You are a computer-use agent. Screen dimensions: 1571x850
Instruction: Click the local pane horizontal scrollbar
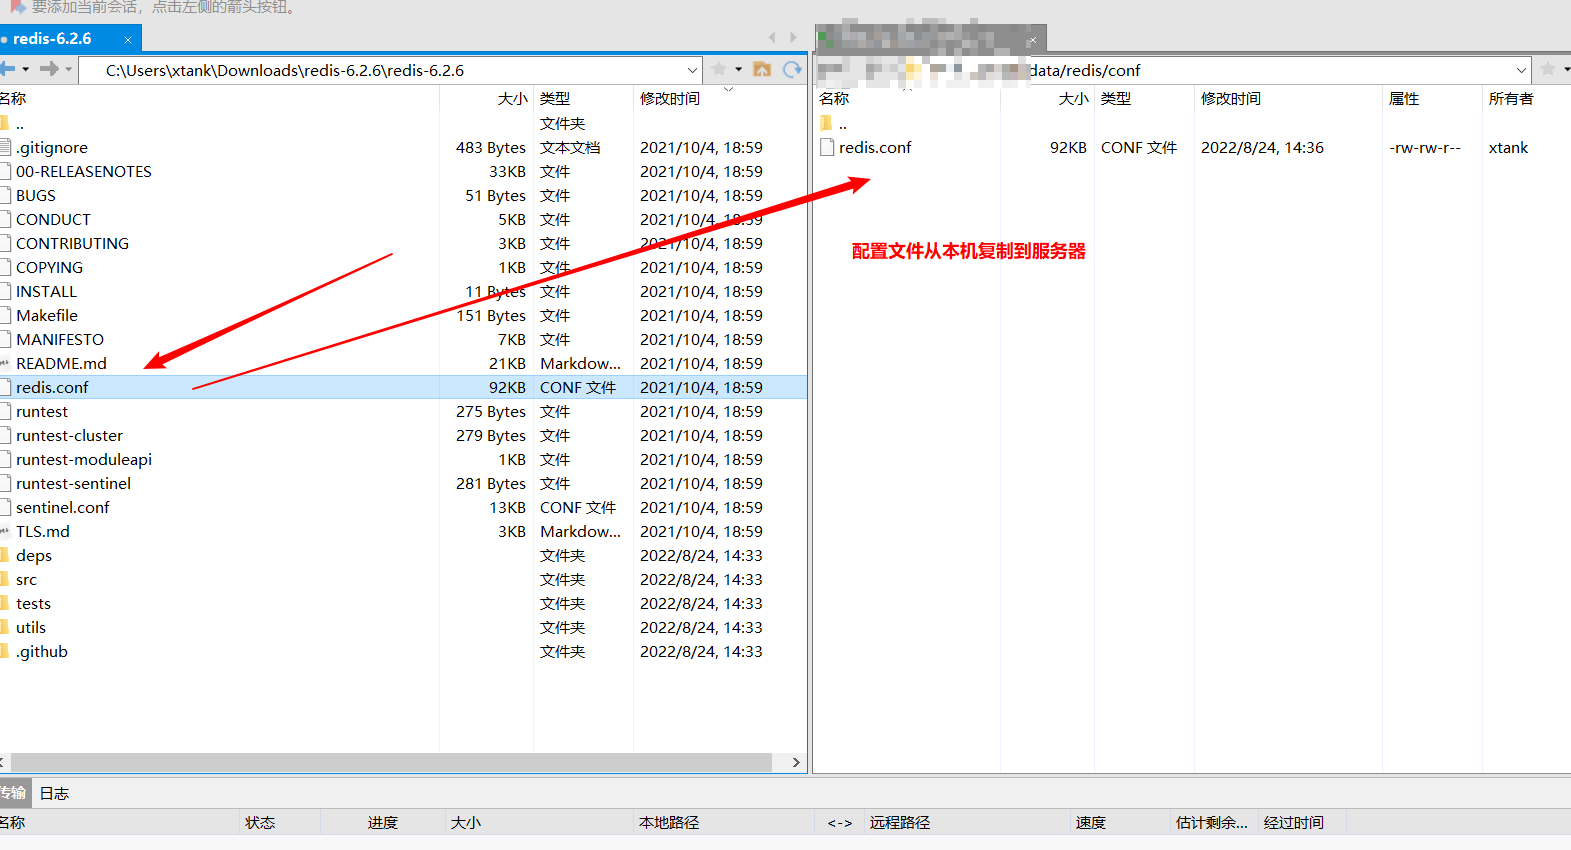point(390,762)
